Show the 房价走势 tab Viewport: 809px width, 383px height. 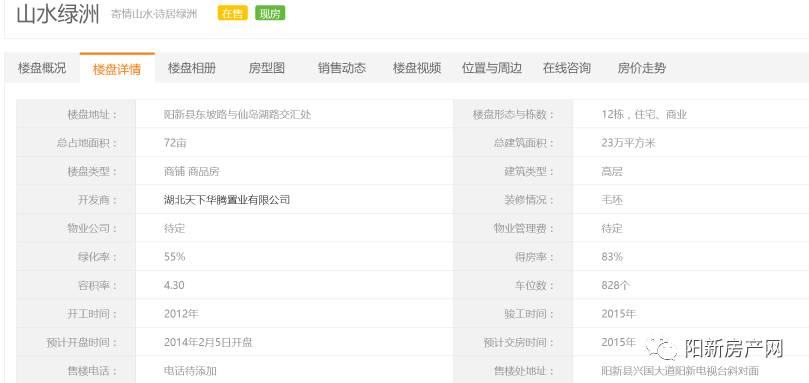pos(641,68)
